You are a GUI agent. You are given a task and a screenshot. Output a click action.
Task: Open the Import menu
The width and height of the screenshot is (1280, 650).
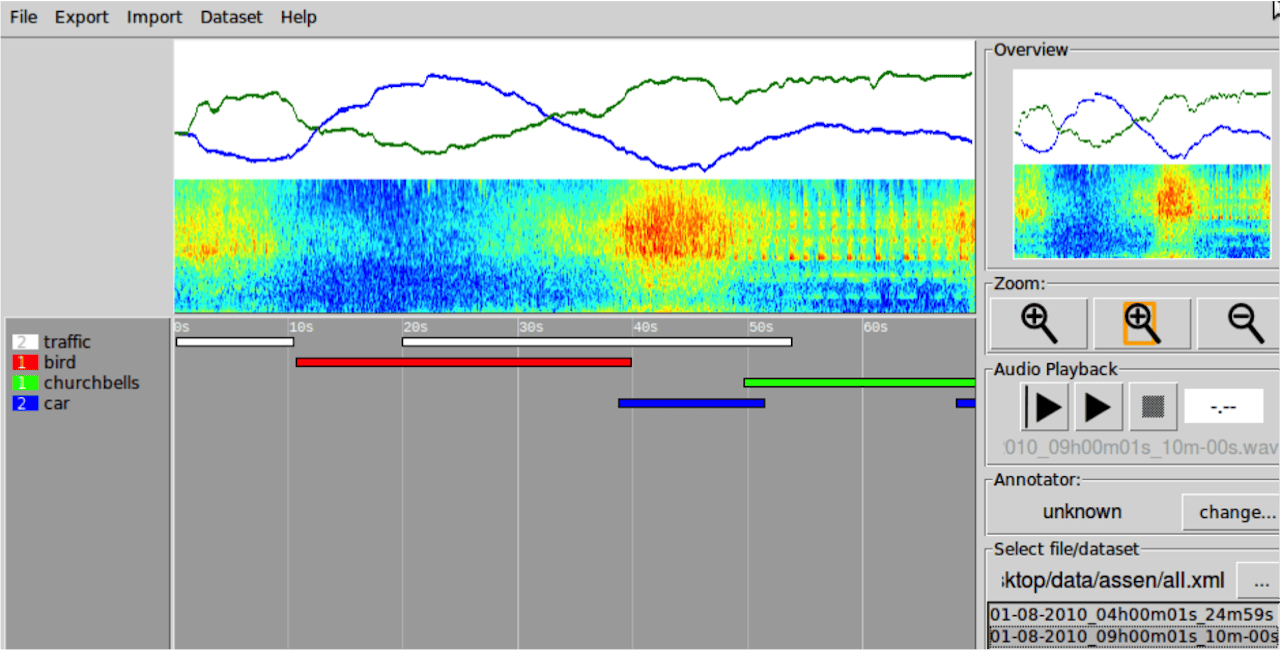point(154,17)
